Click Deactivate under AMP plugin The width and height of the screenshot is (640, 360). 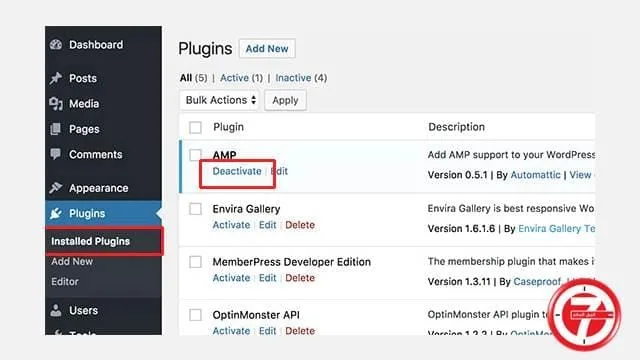click(x=237, y=171)
